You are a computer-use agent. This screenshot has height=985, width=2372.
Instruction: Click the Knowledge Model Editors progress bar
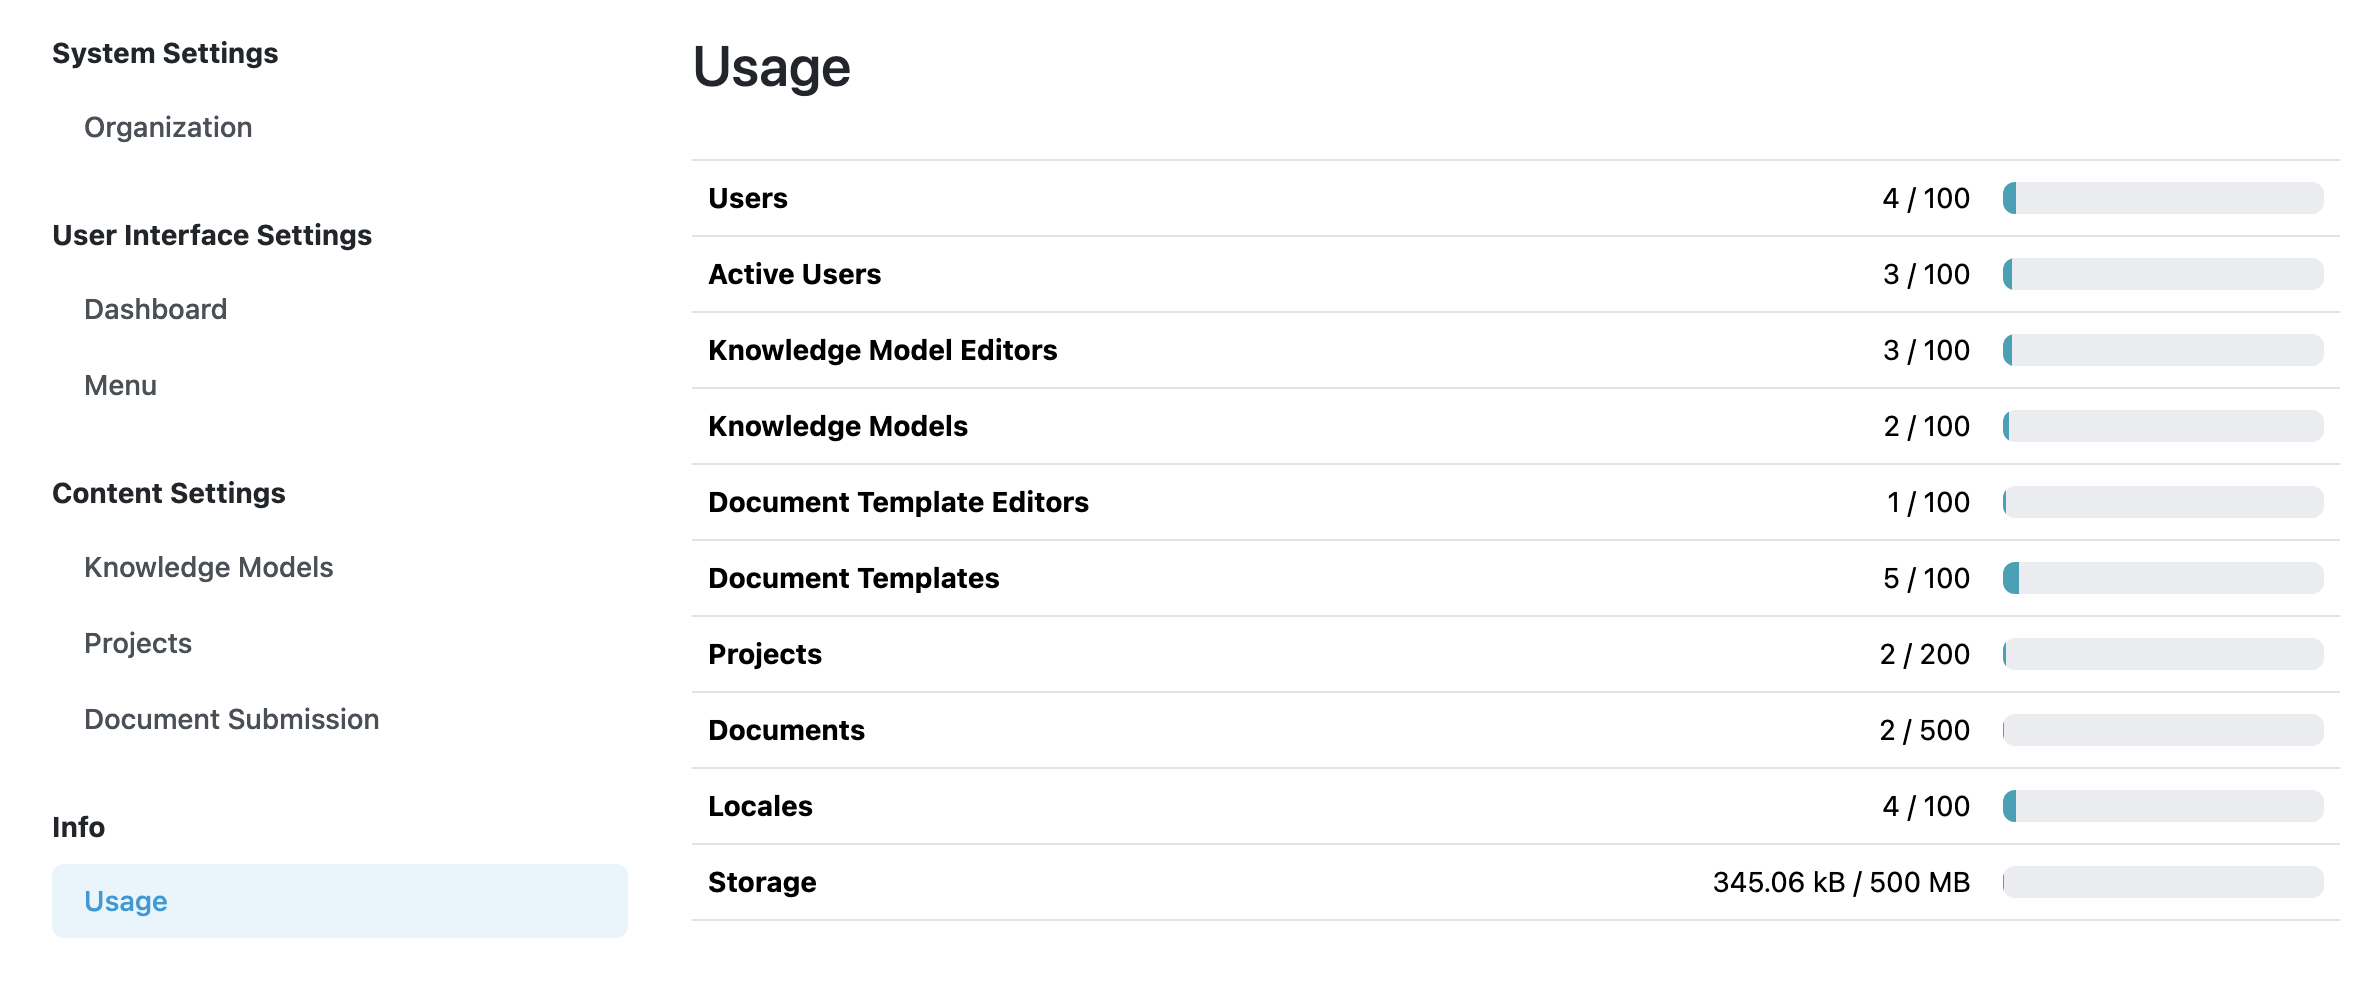point(2163,350)
